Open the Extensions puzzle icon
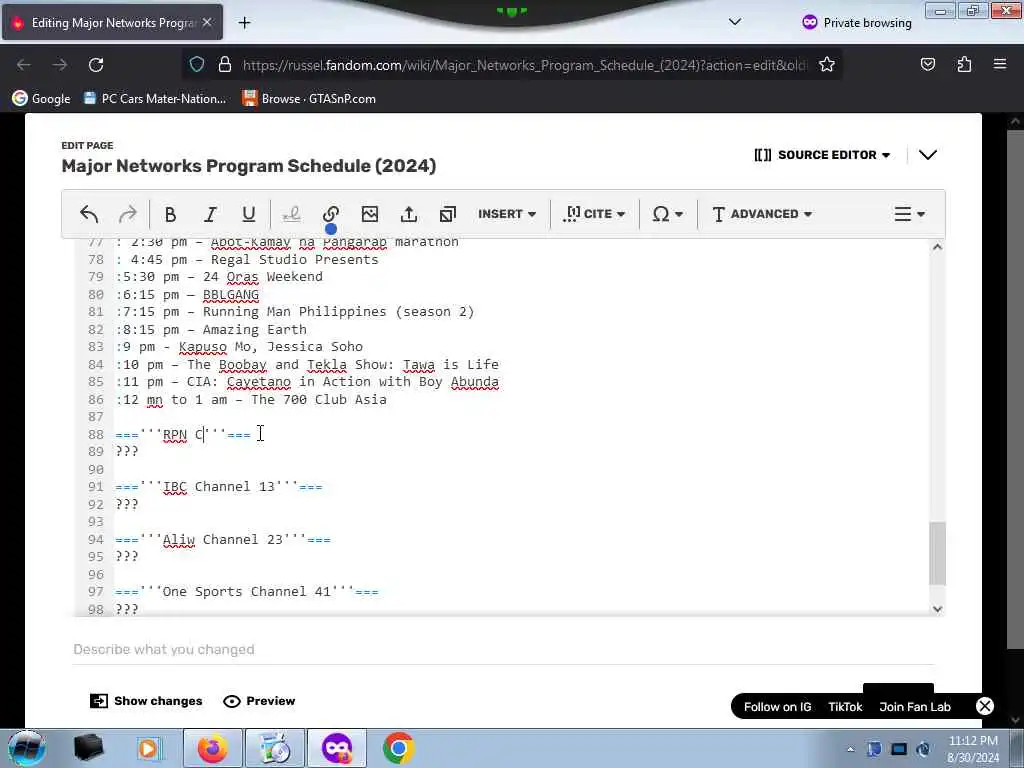The height and width of the screenshot is (768, 1024). (964, 65)
